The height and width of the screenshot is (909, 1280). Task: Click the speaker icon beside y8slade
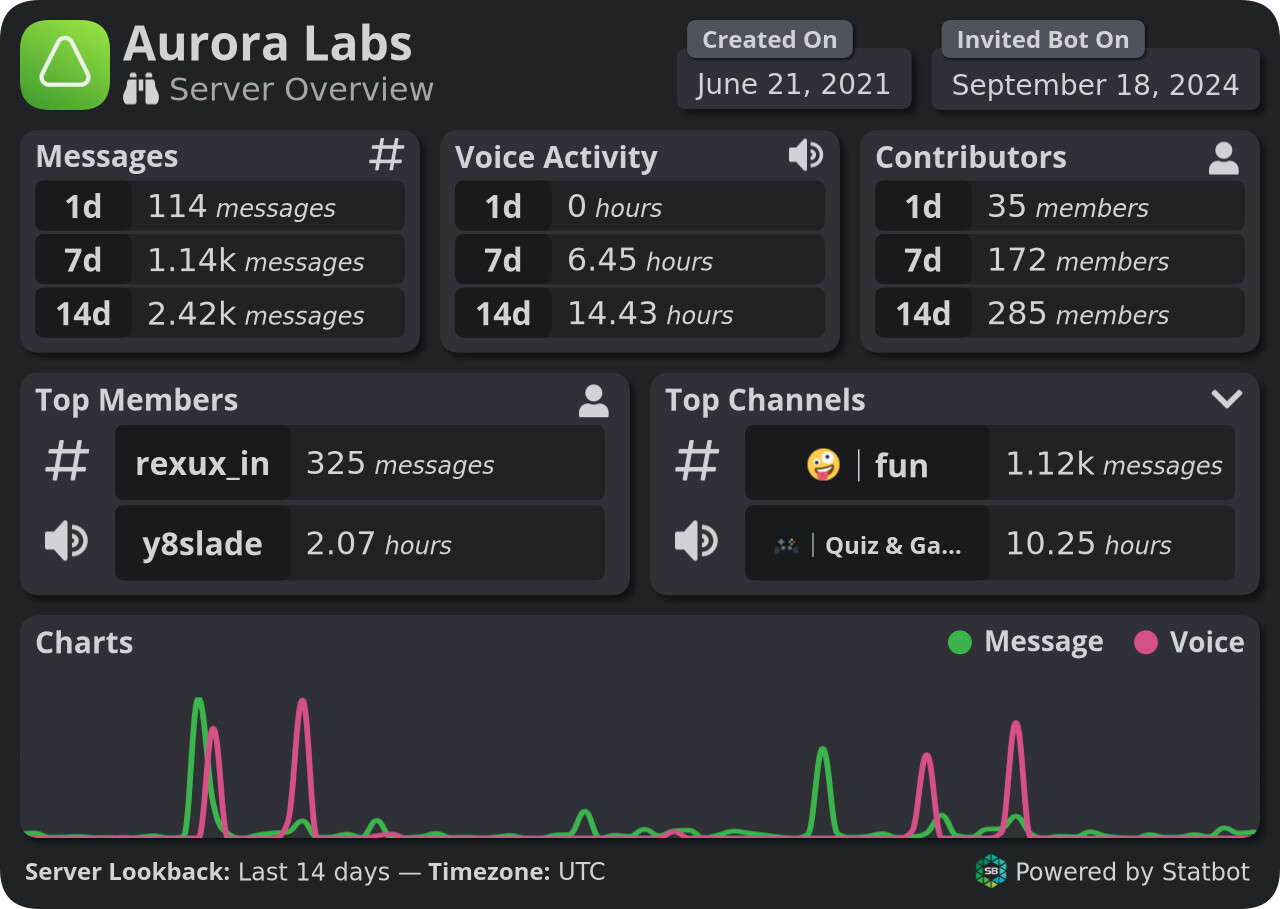coord(67,542)
